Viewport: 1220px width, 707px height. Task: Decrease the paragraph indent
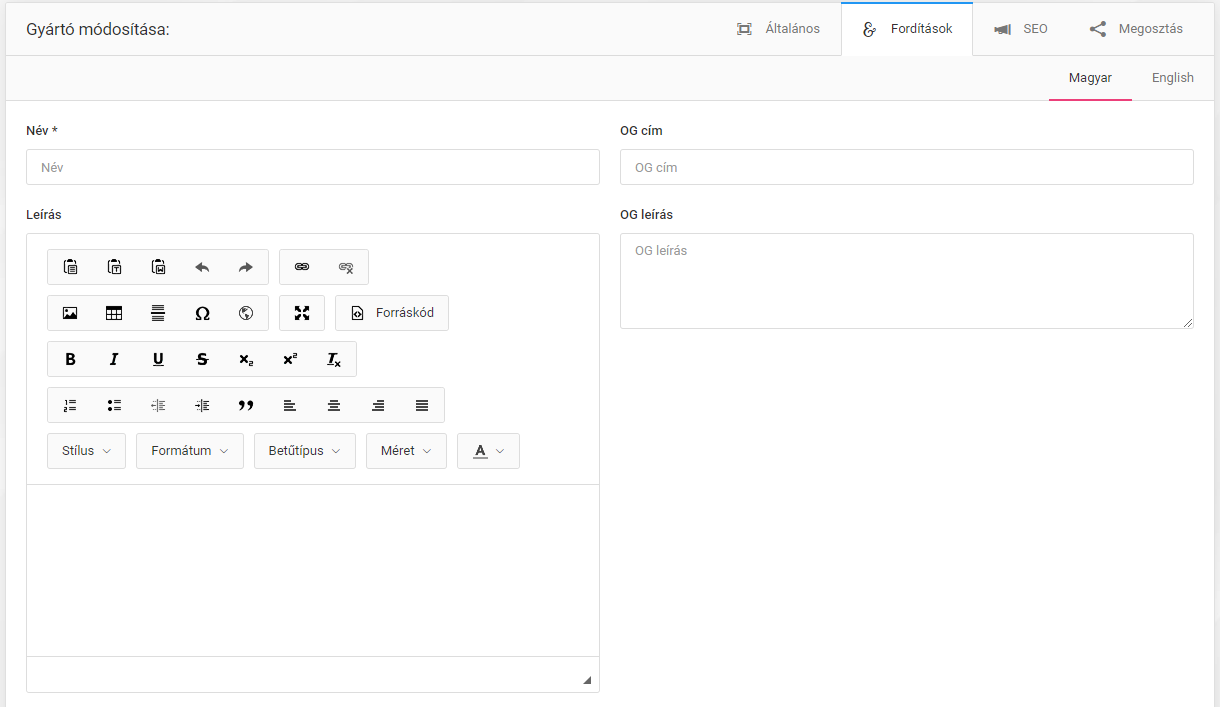[x=158, y=405]
